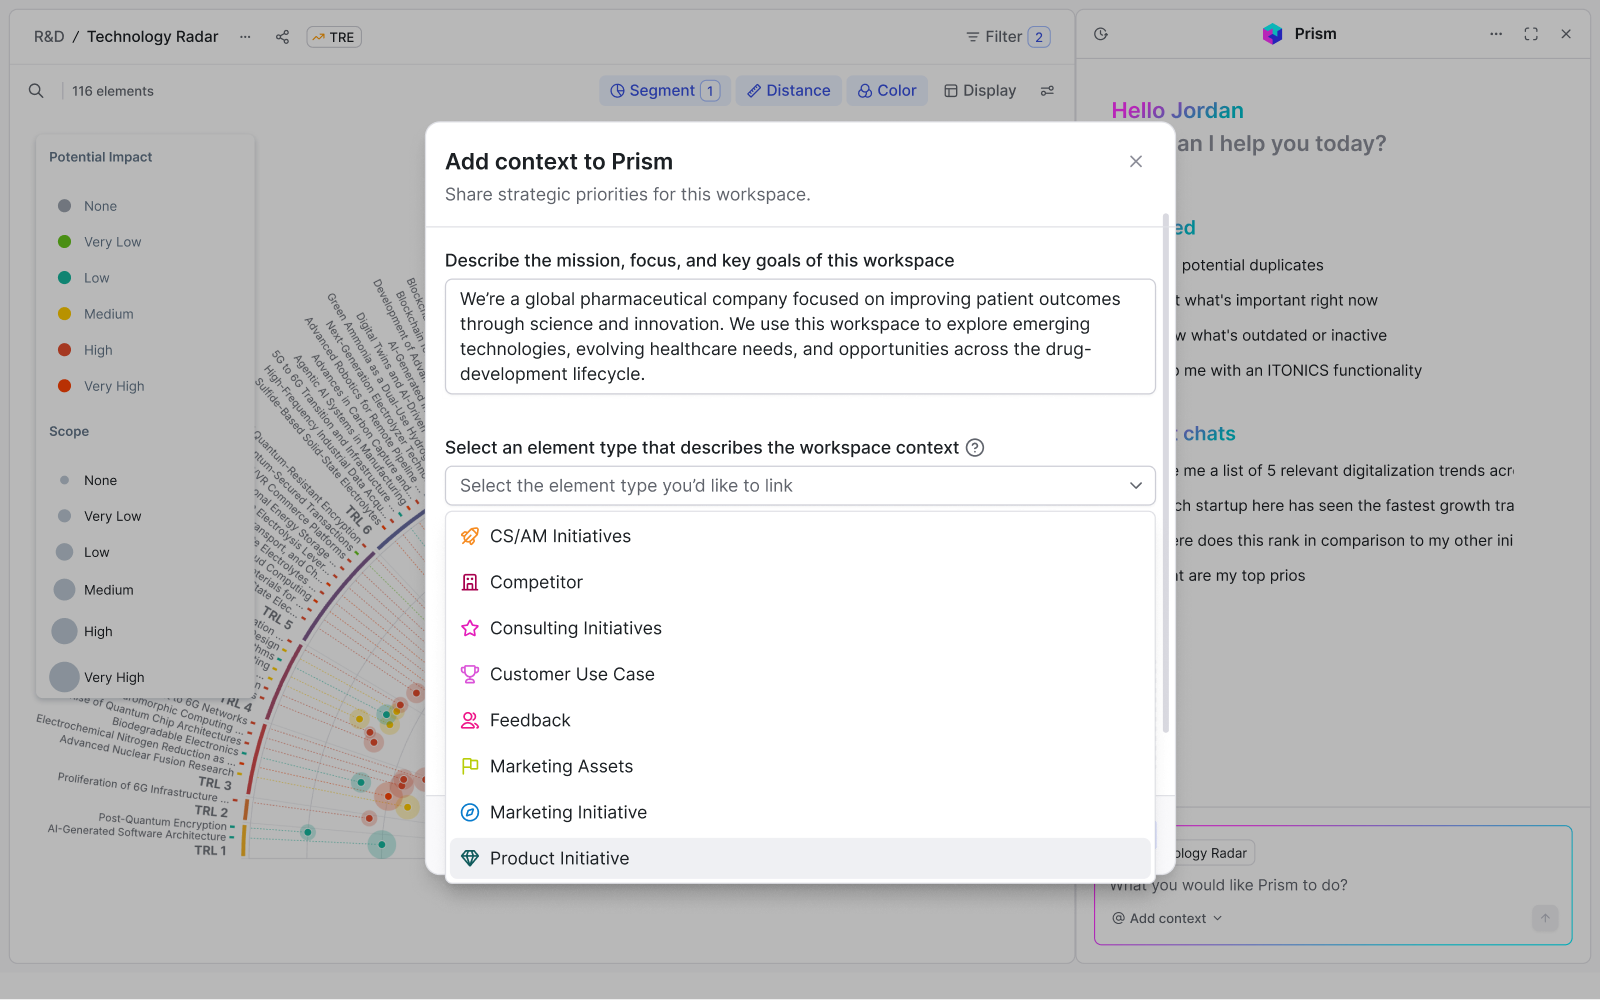This screenshot has width=1600, height=1000.
Task: Click the building icon for Competitor
Action: tap(470, 582)
